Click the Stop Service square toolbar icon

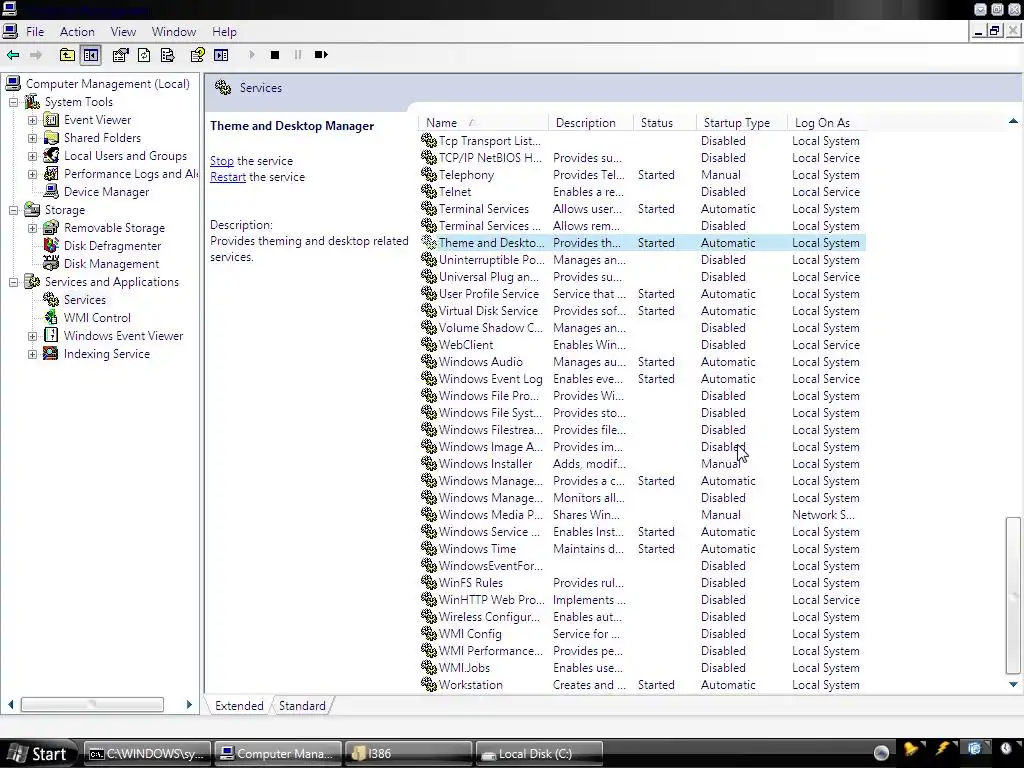[275, 56]
